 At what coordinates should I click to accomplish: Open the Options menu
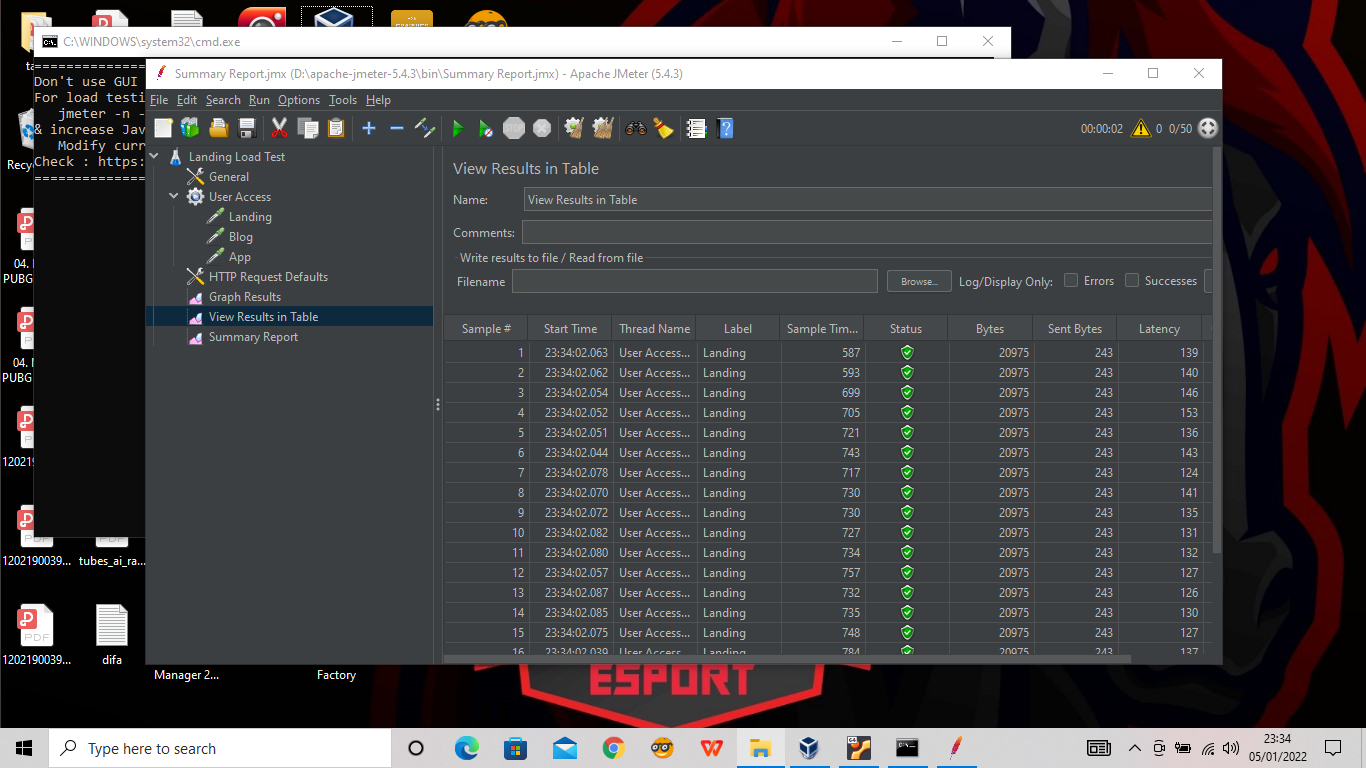point(299,100)
